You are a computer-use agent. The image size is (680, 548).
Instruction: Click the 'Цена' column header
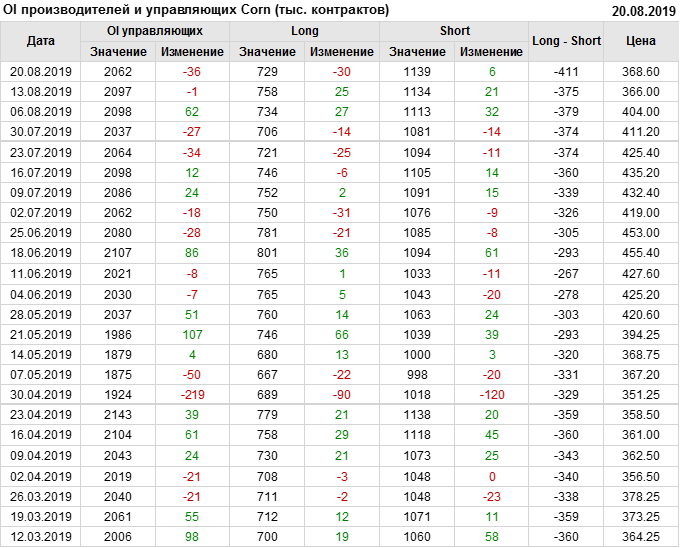point(640,41)
